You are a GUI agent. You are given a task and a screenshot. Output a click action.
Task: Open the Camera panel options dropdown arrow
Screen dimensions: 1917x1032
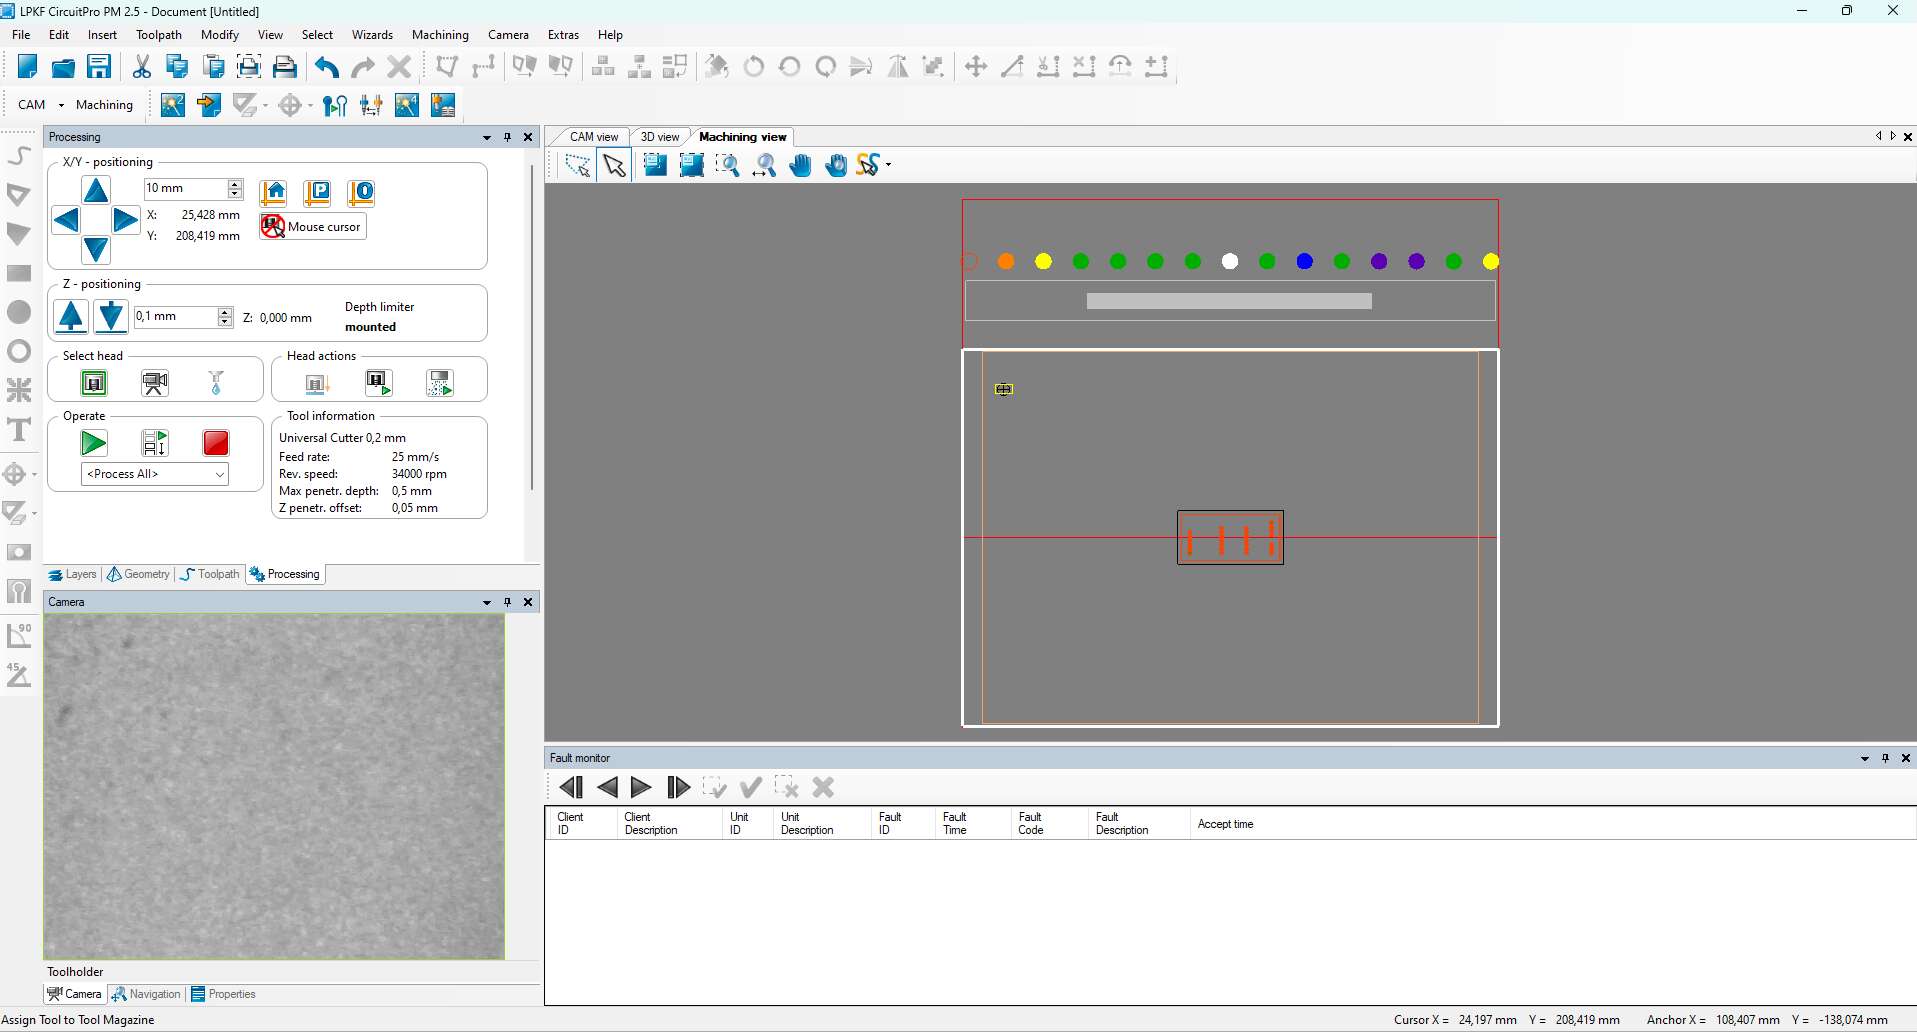[x=487, y=602]
